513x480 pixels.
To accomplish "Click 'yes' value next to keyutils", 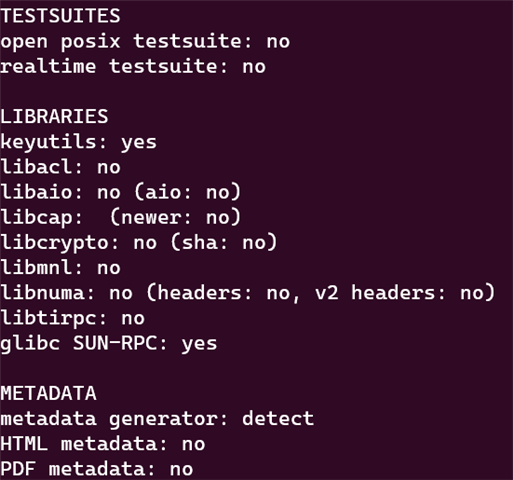I will [x=139, y=143].
